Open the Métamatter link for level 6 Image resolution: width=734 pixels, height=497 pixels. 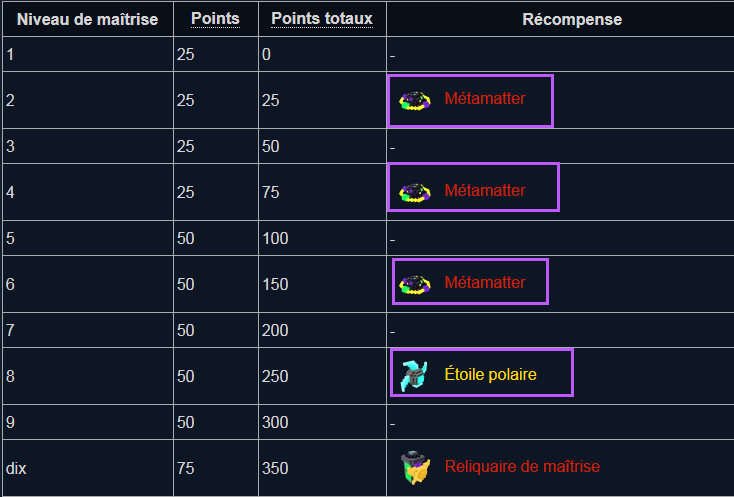(484, 282)
